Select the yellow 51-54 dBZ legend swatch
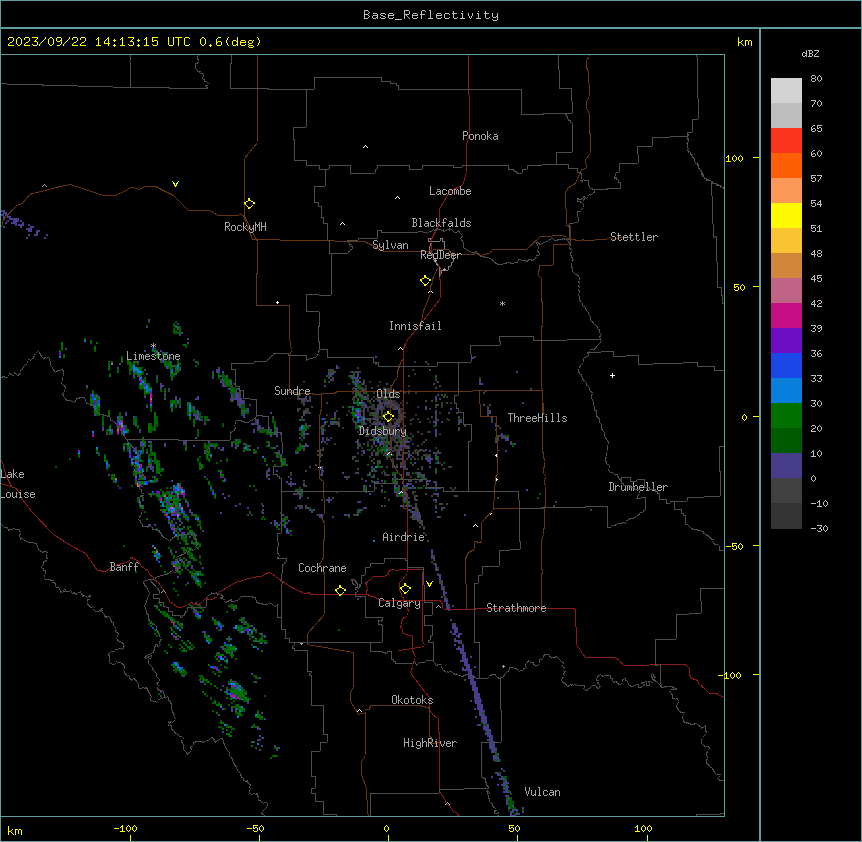Screen dimensions: 862x842 [786, 215]
